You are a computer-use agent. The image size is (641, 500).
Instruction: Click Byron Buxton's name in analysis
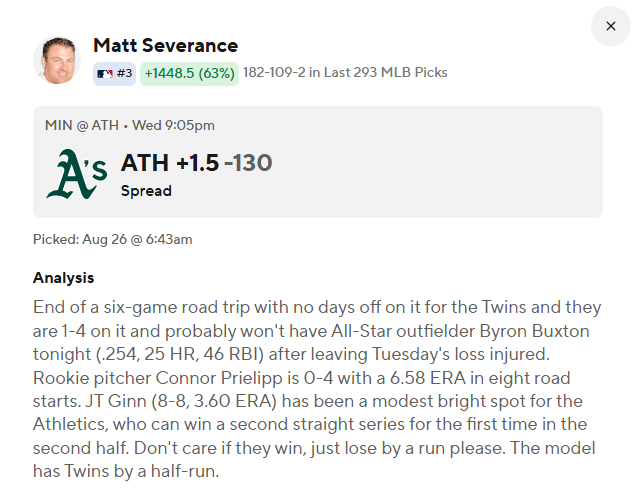pyautogui.click(x=534, y=331)
